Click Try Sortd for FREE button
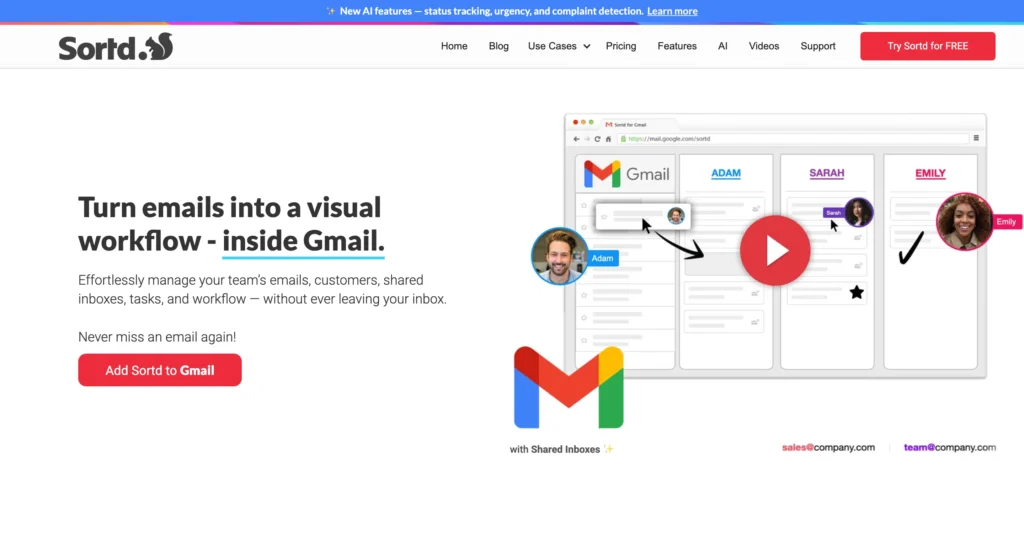This screenshot has width=1024, height=553. (927, 46)
